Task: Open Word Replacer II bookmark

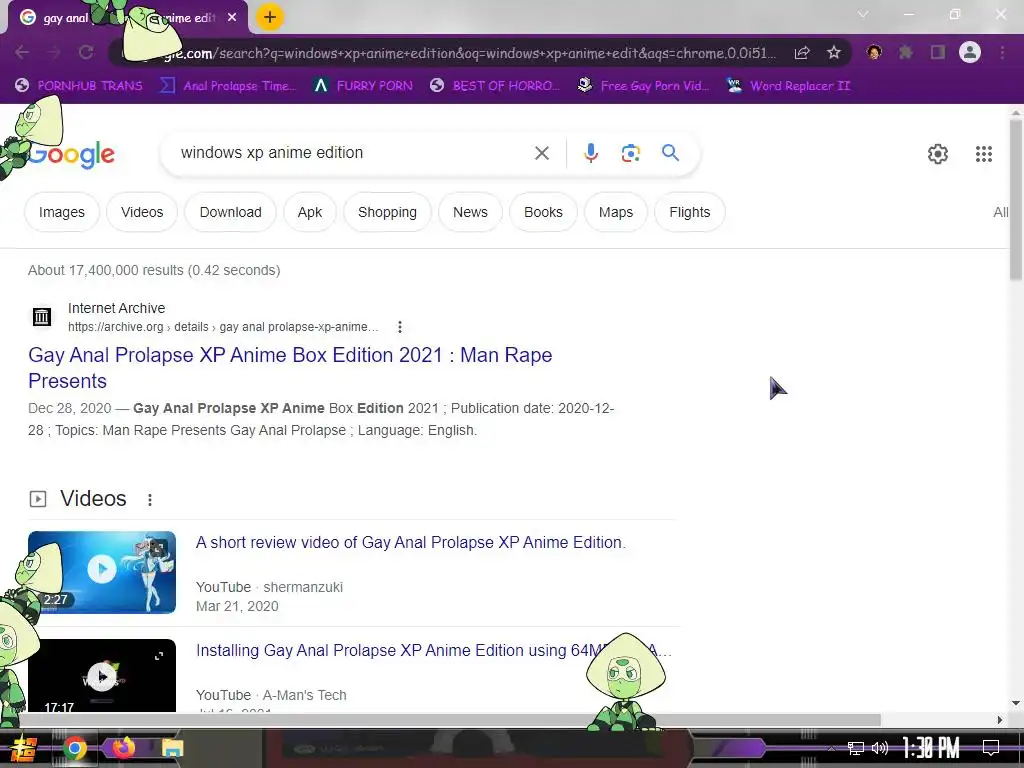Action: pos(788,86)
